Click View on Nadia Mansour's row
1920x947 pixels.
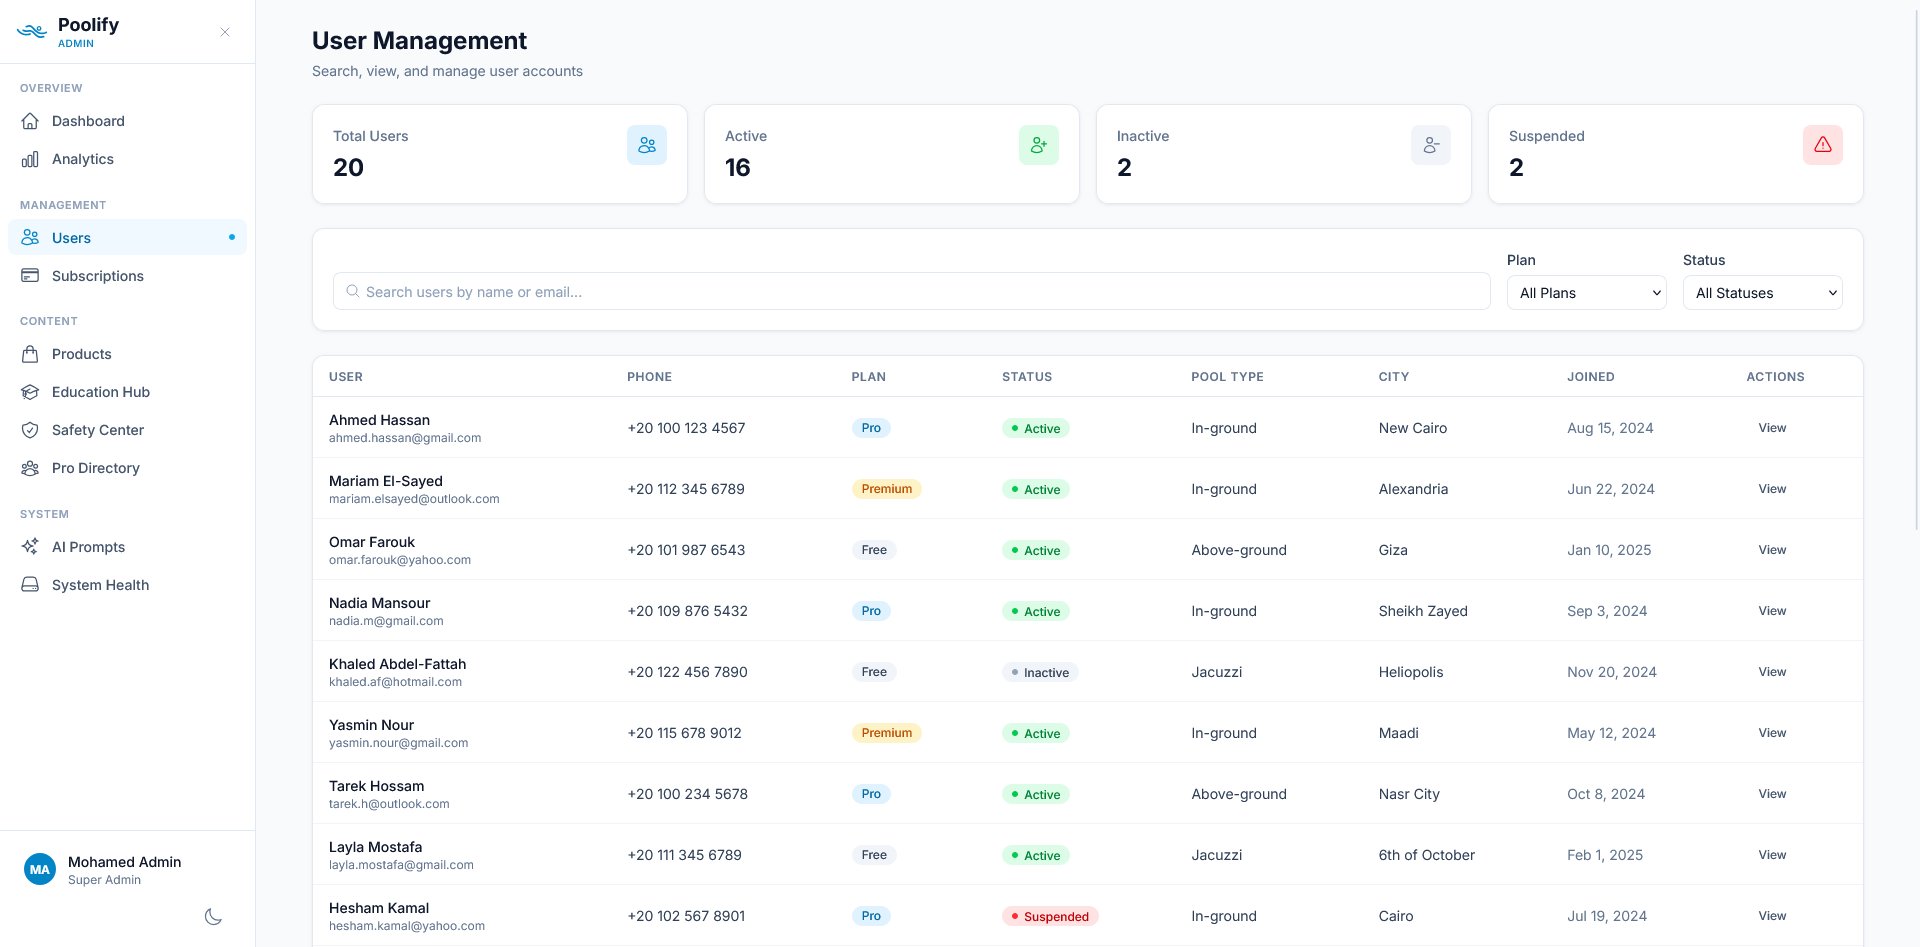coord(1772,610)
